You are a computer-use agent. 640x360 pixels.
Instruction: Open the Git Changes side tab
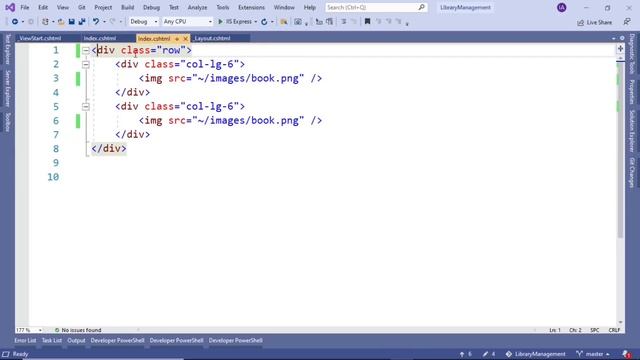pos(632,173)
